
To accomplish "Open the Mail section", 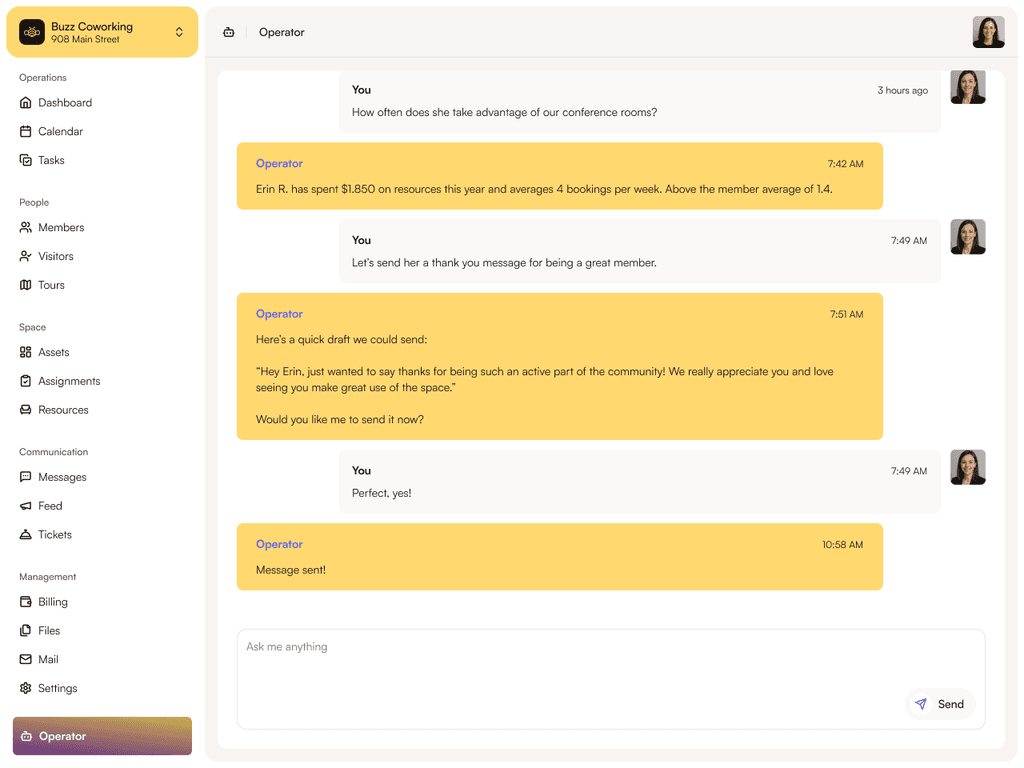I will point(48,659).
